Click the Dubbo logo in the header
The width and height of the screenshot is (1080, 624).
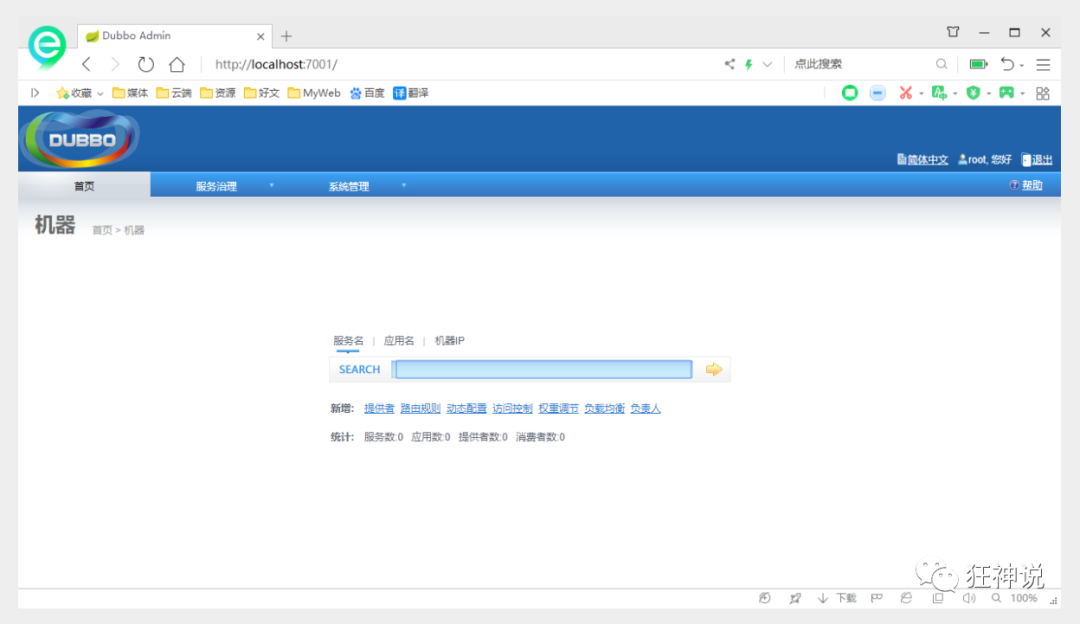(82, 141)
